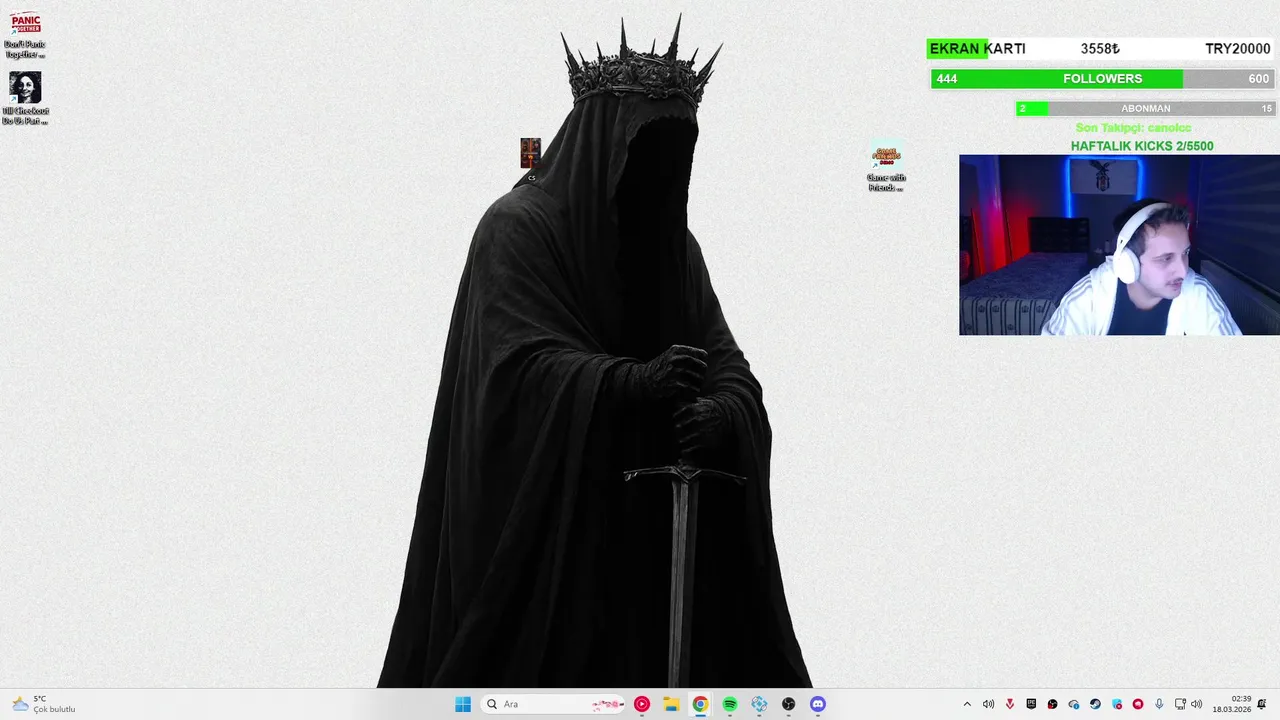Open volume control next to network icon
Image resolution: width=1280 pixels, height=720 pixels.
coord(1197,704)
